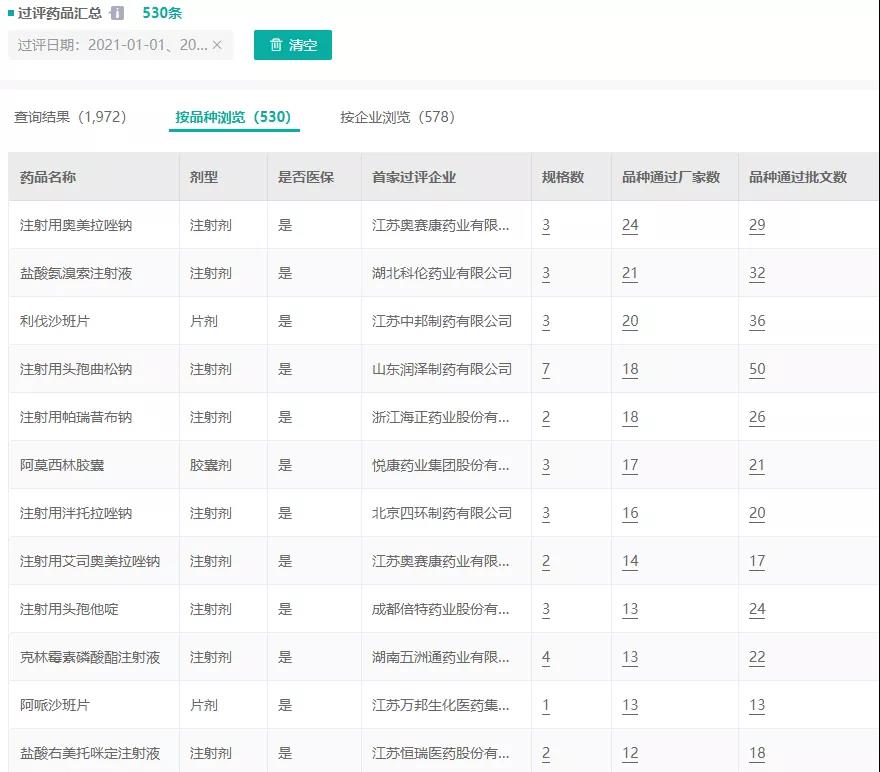Click the 21 厂家数 link for 盐酸氨溴索注射液
Viewport: 880px width, 772px height.
click(x=630, y=273)
